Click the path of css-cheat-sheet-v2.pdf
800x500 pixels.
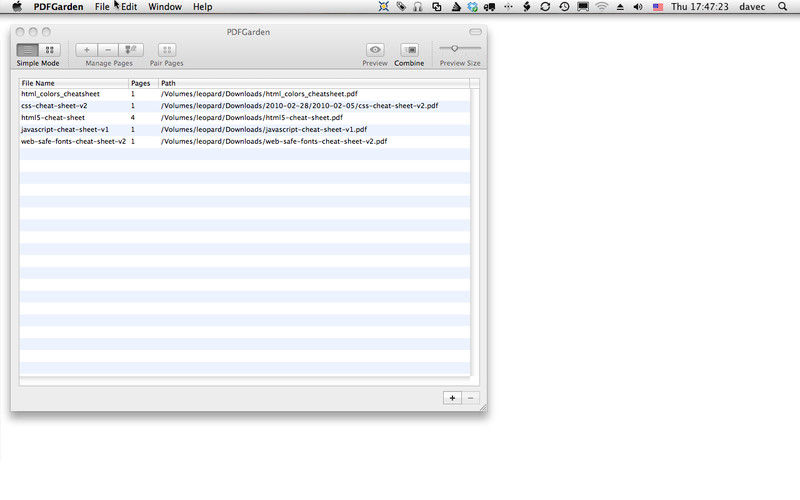point(299,106)
